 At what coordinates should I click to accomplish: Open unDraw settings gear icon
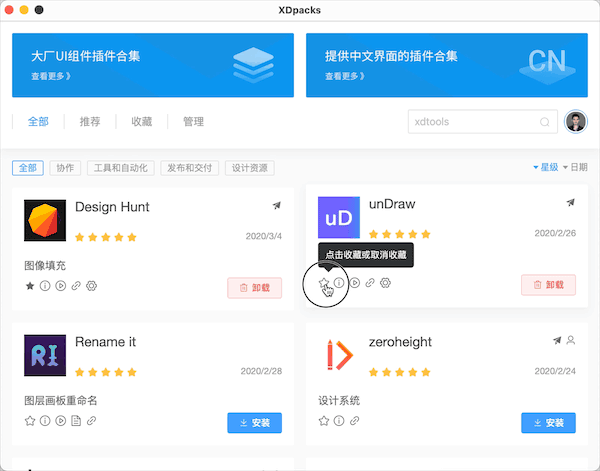point(385,283)
